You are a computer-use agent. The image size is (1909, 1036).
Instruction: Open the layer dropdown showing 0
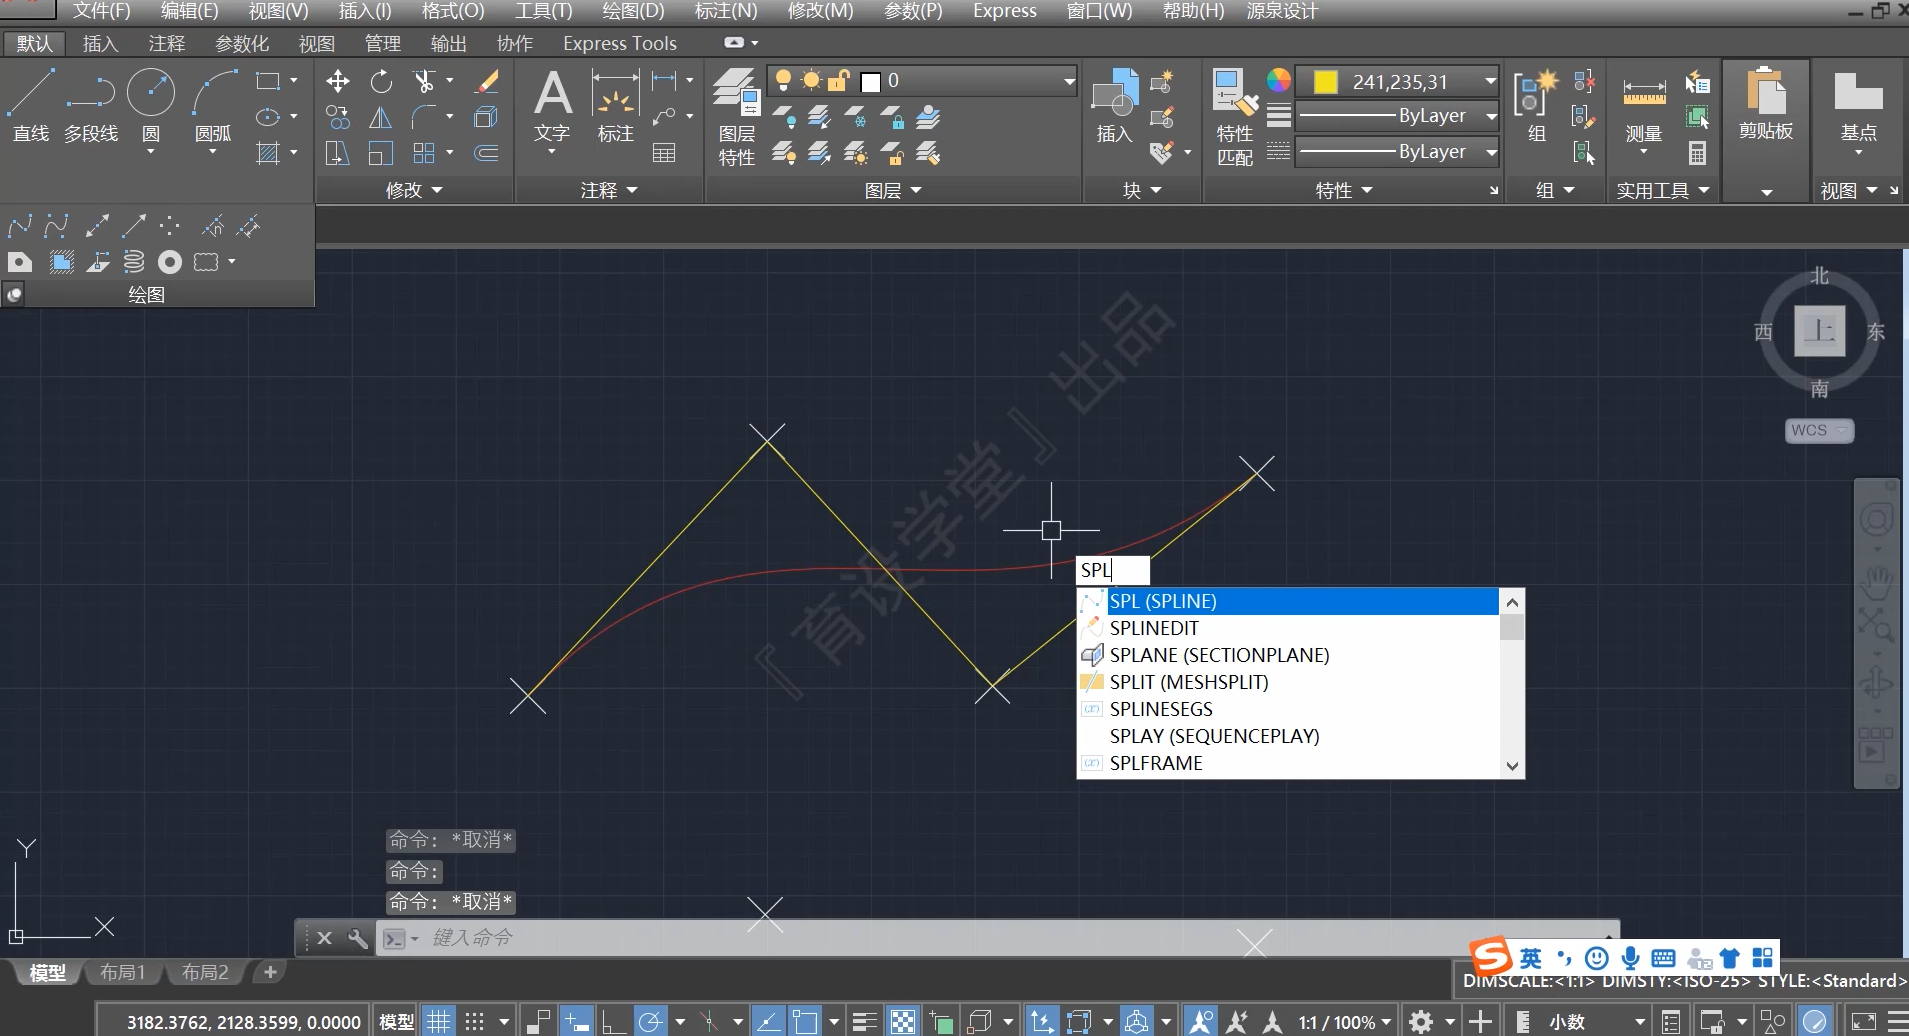click(x=923, y=81)
